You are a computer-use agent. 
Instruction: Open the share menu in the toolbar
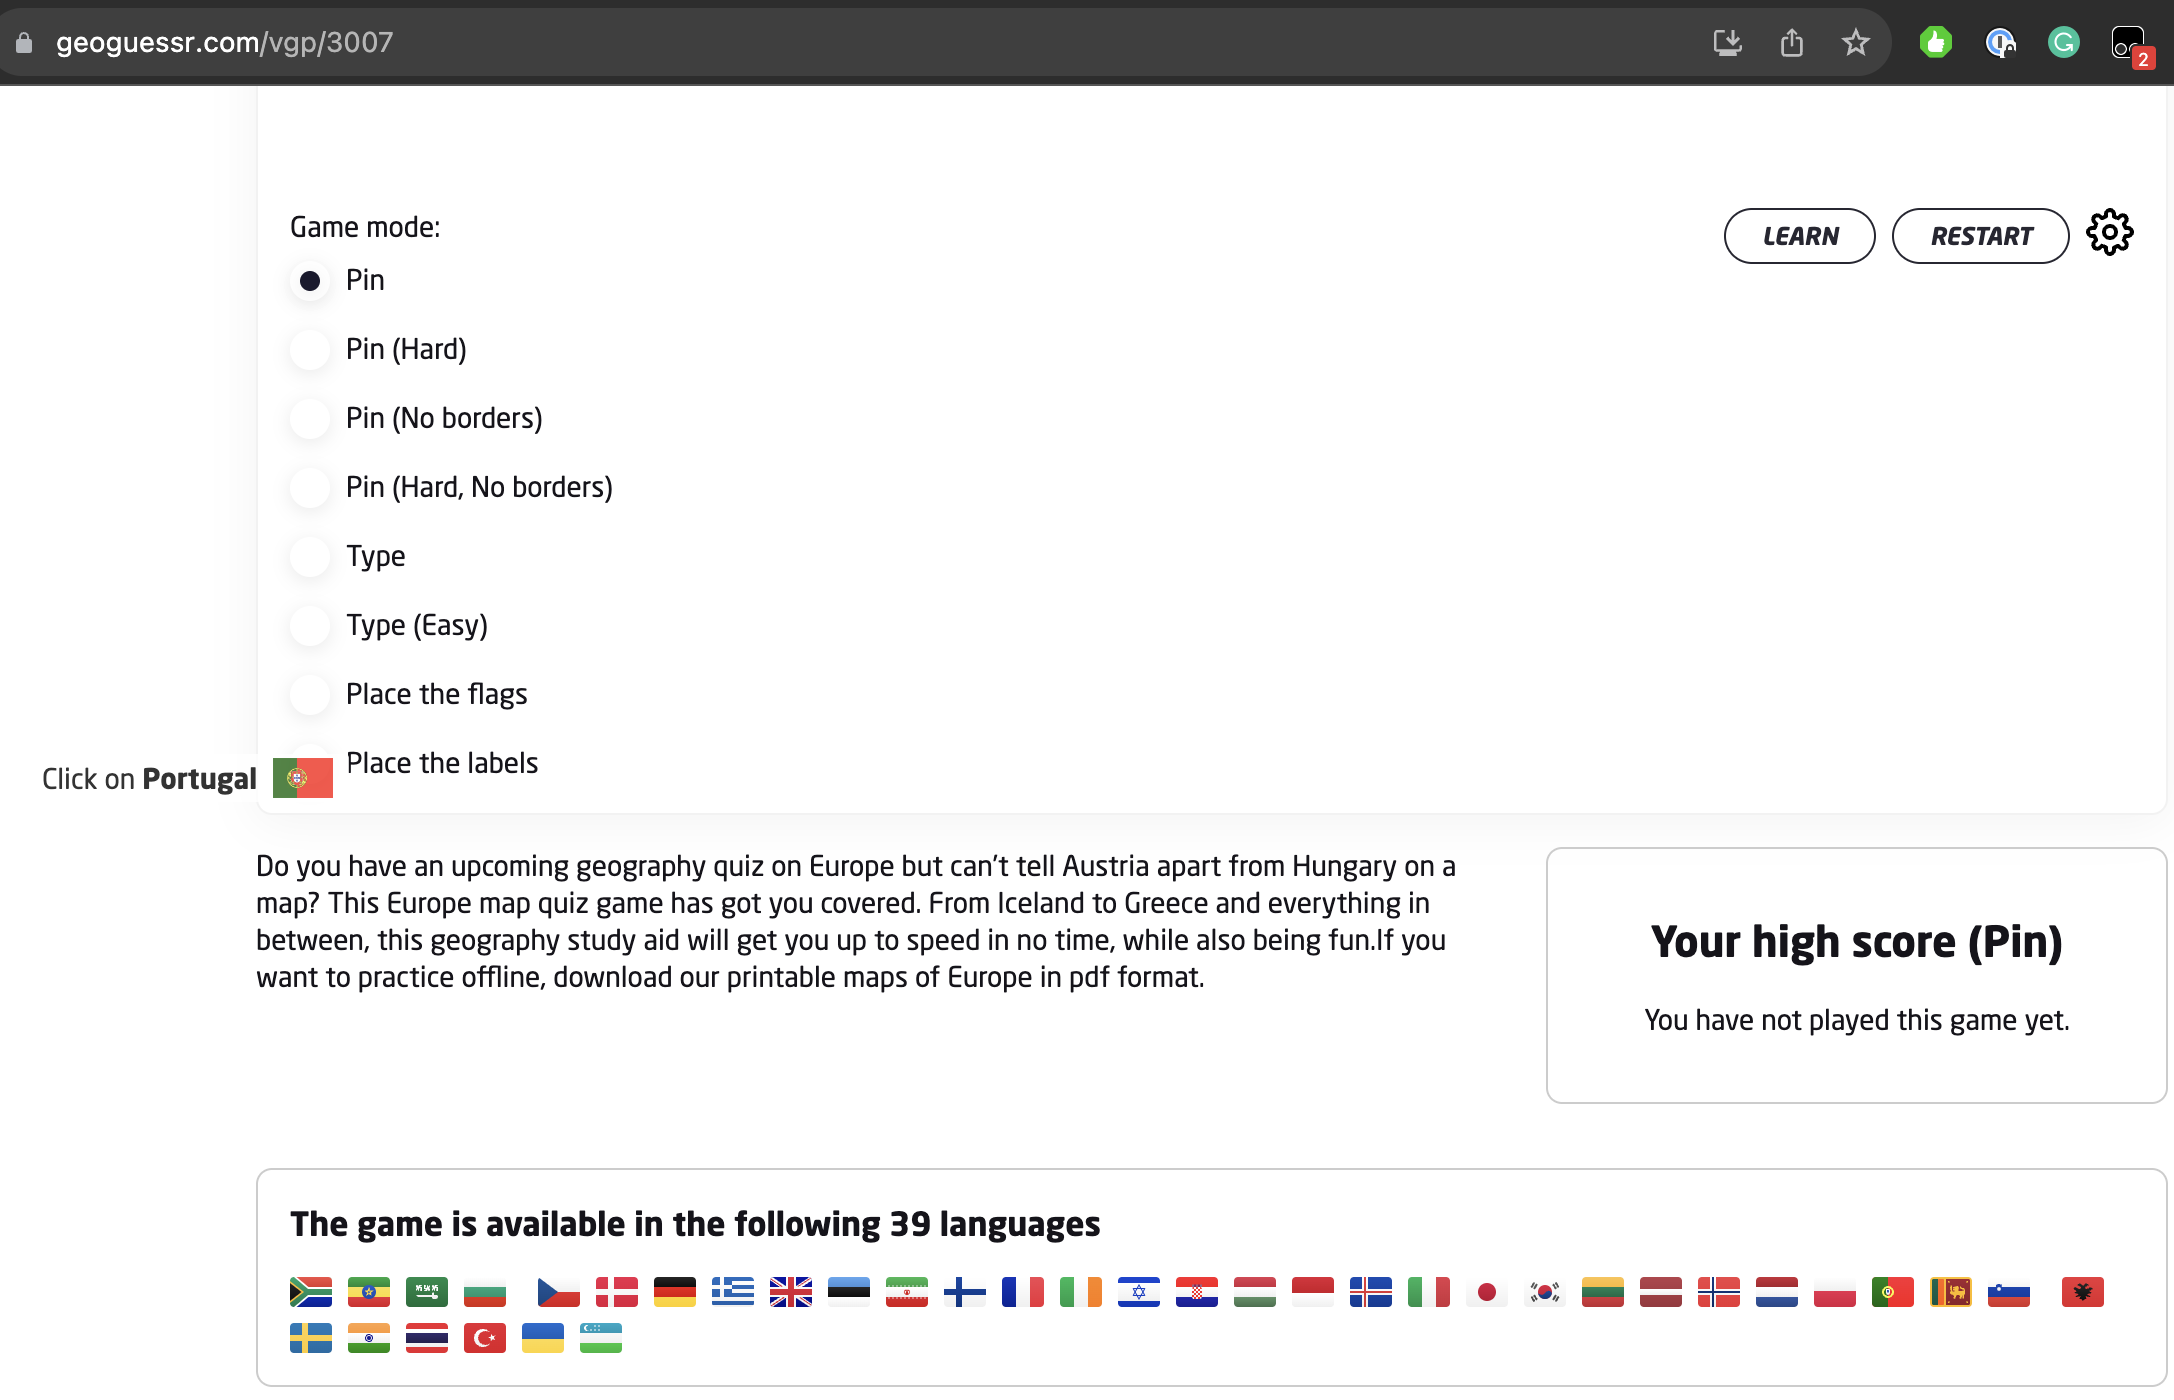[1791, 42]
